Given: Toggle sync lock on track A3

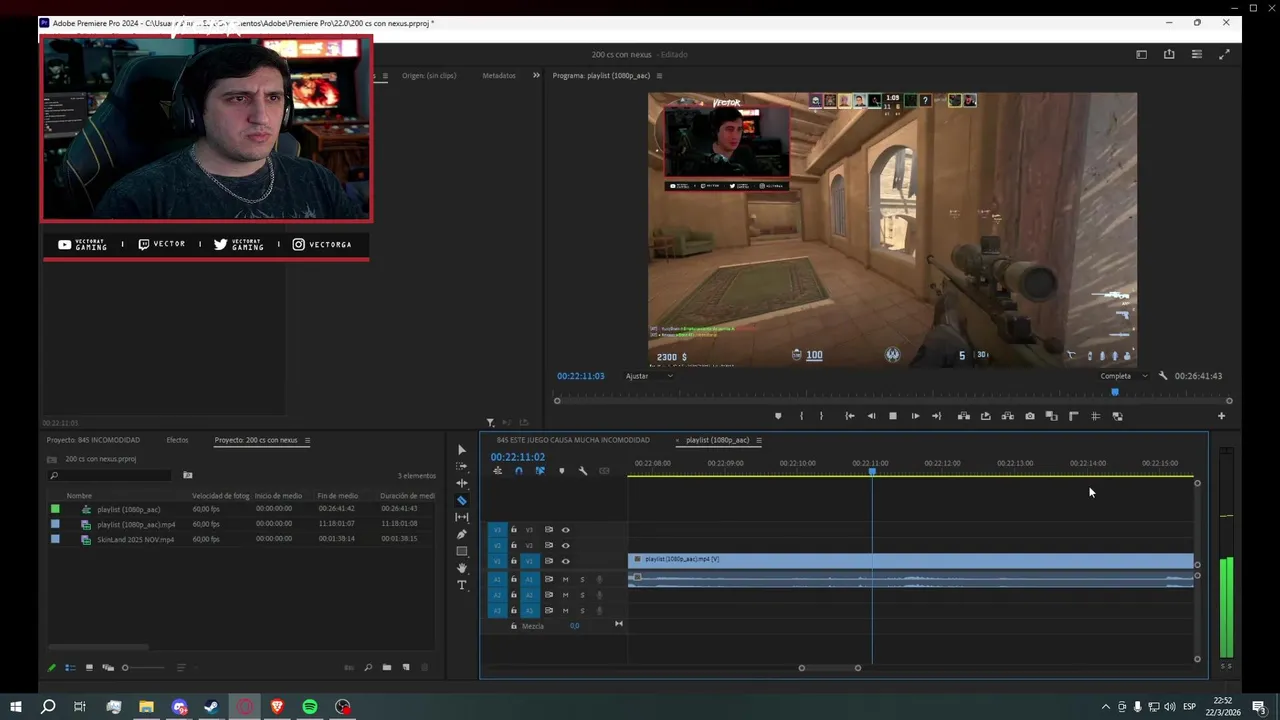Looking at the screenshot, I should [x=548, y=610].
